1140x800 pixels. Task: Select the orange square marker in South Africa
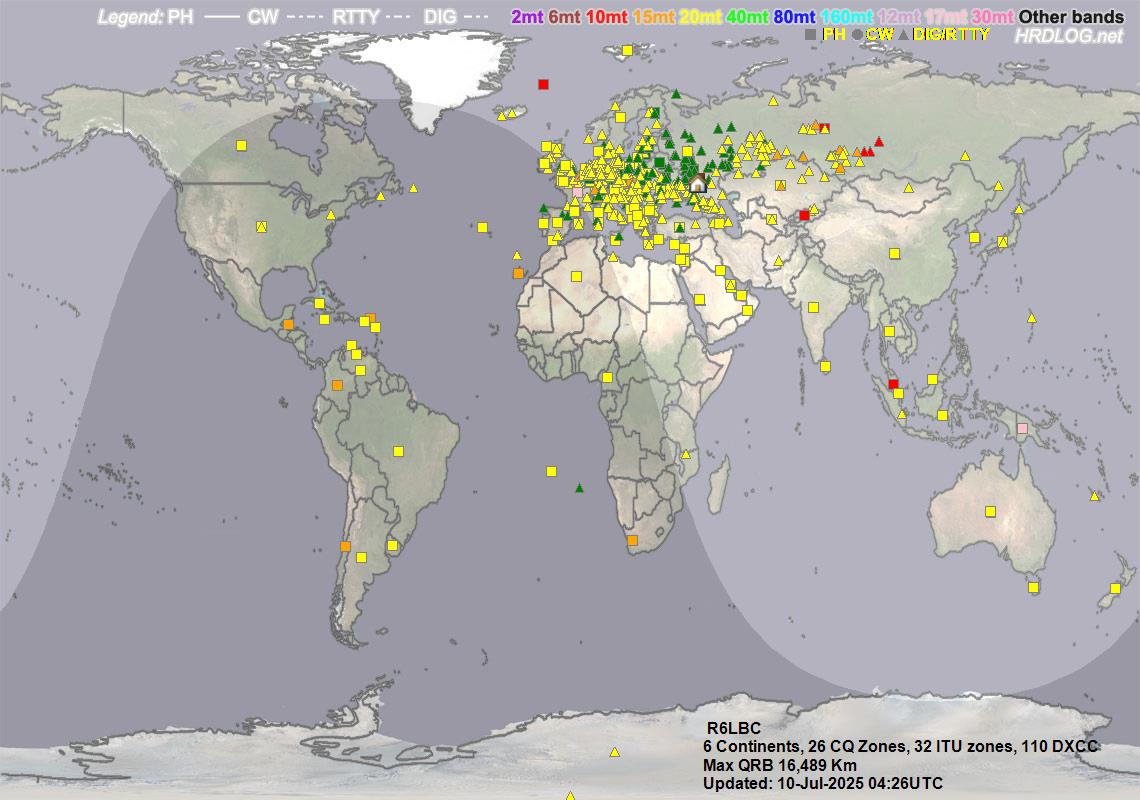pyautogui.click(x=632, y=541)
